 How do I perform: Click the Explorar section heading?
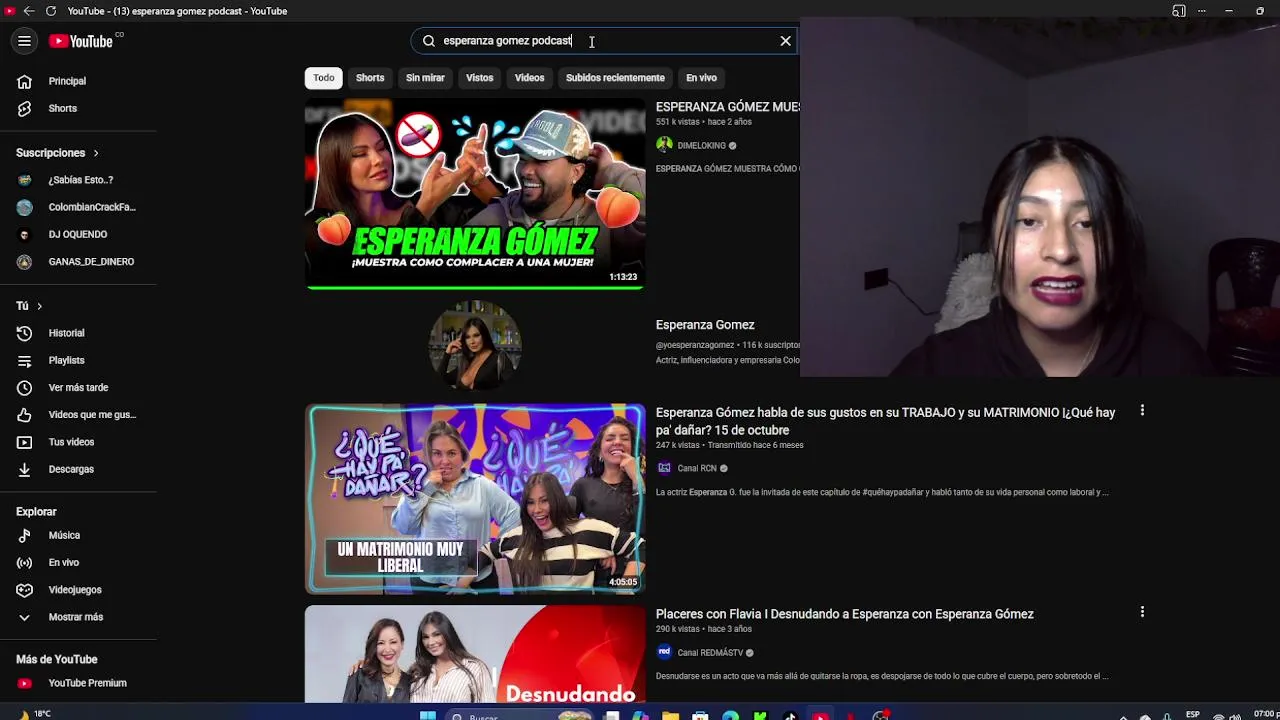pos(36,512)
